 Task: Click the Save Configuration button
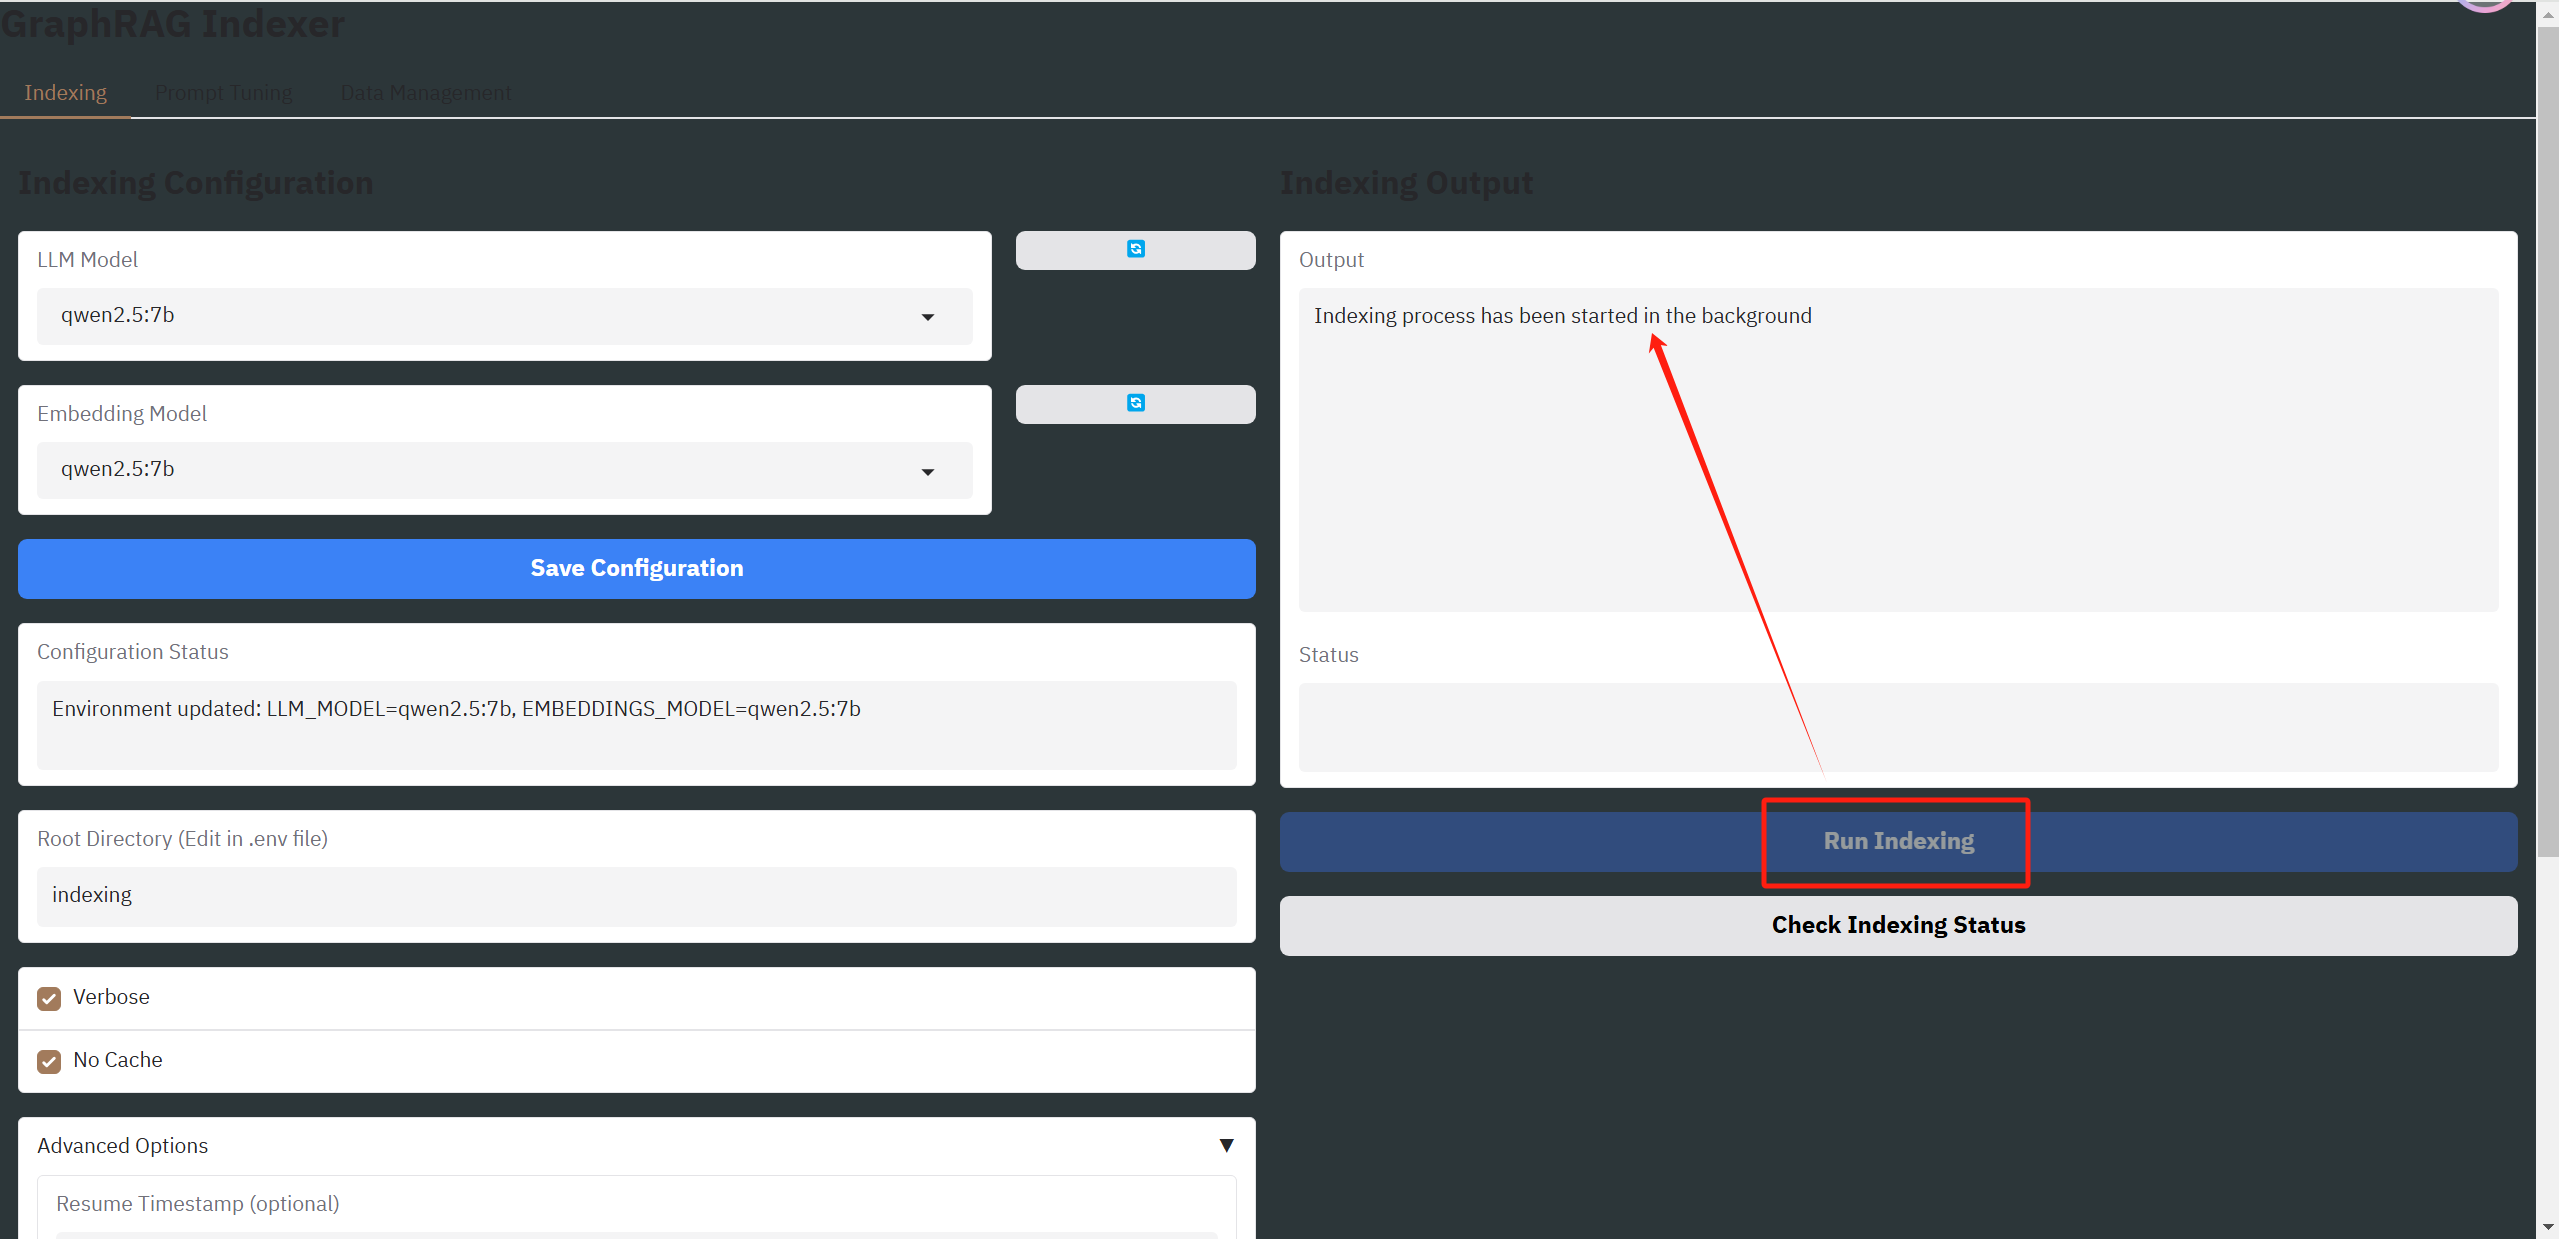point(636,569)
